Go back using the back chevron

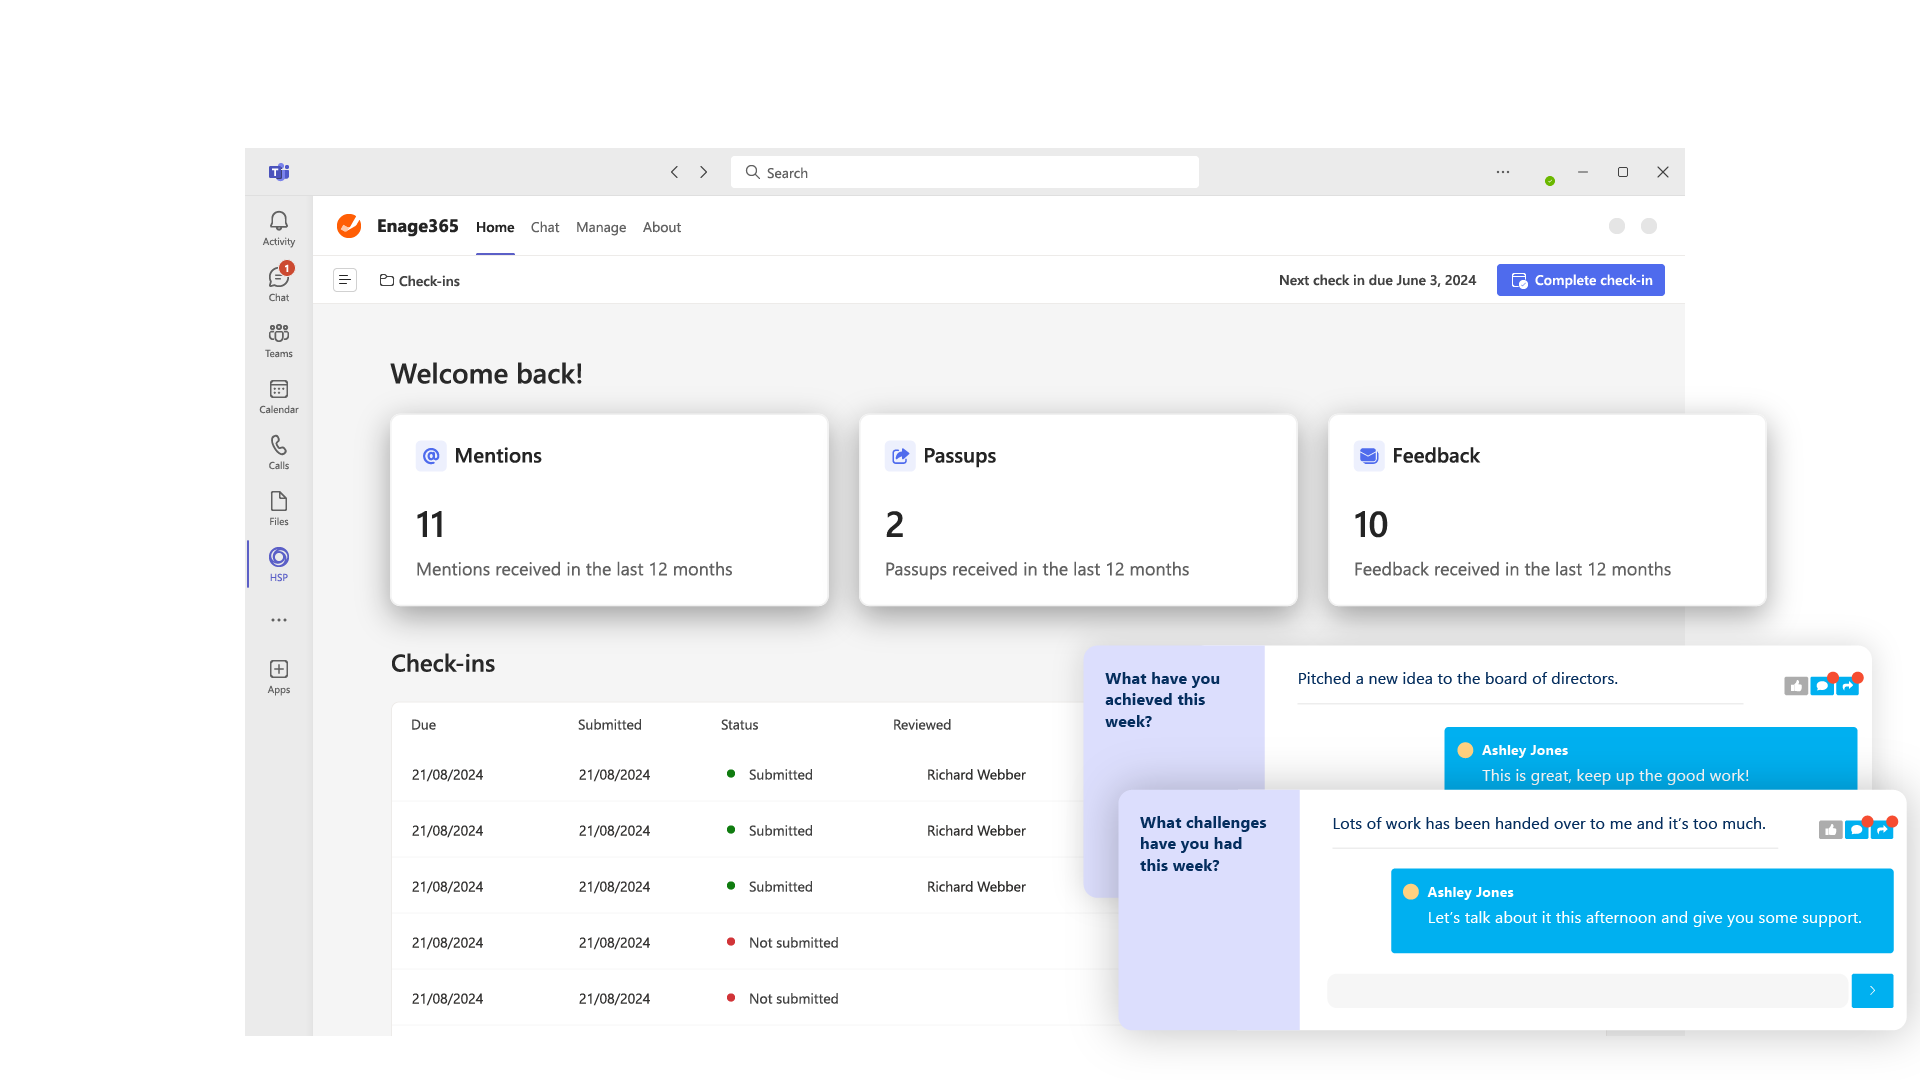[x=674, y=172]
